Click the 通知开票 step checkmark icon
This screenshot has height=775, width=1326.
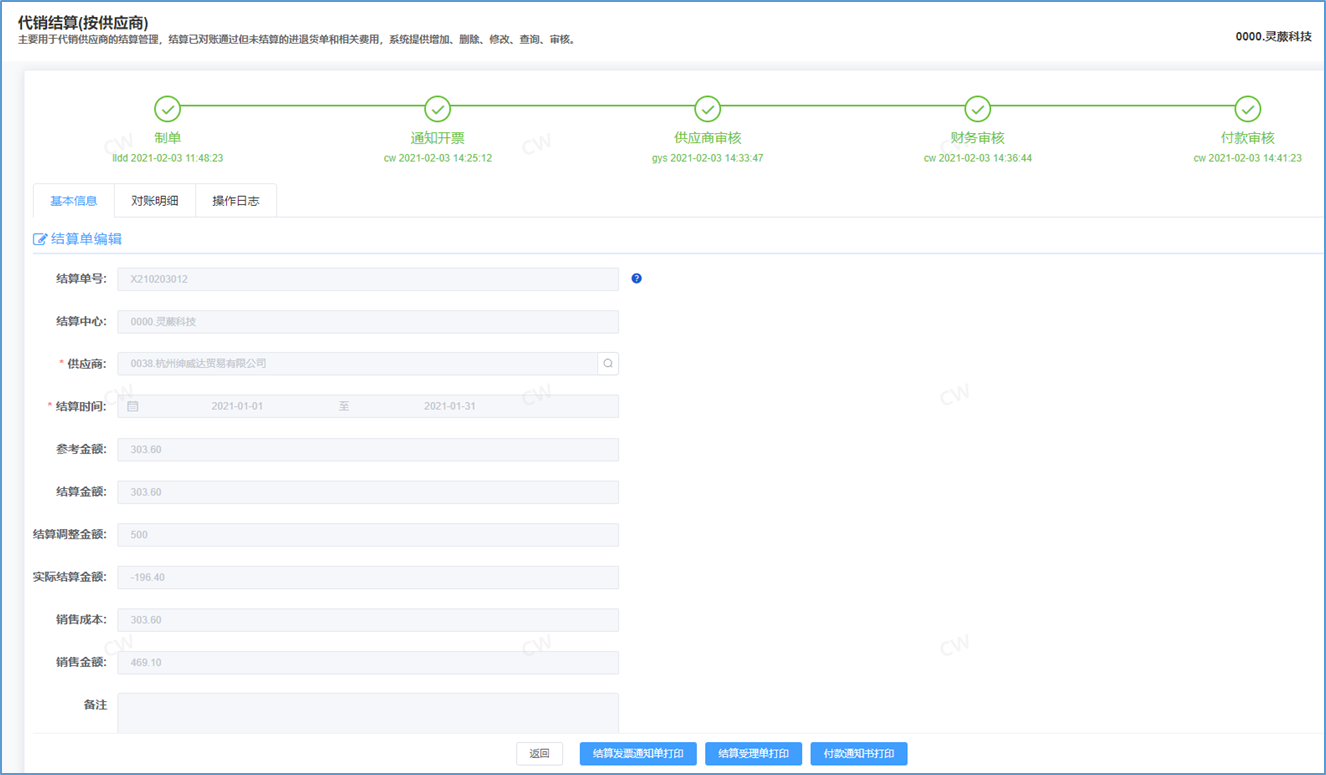point(437,109)
